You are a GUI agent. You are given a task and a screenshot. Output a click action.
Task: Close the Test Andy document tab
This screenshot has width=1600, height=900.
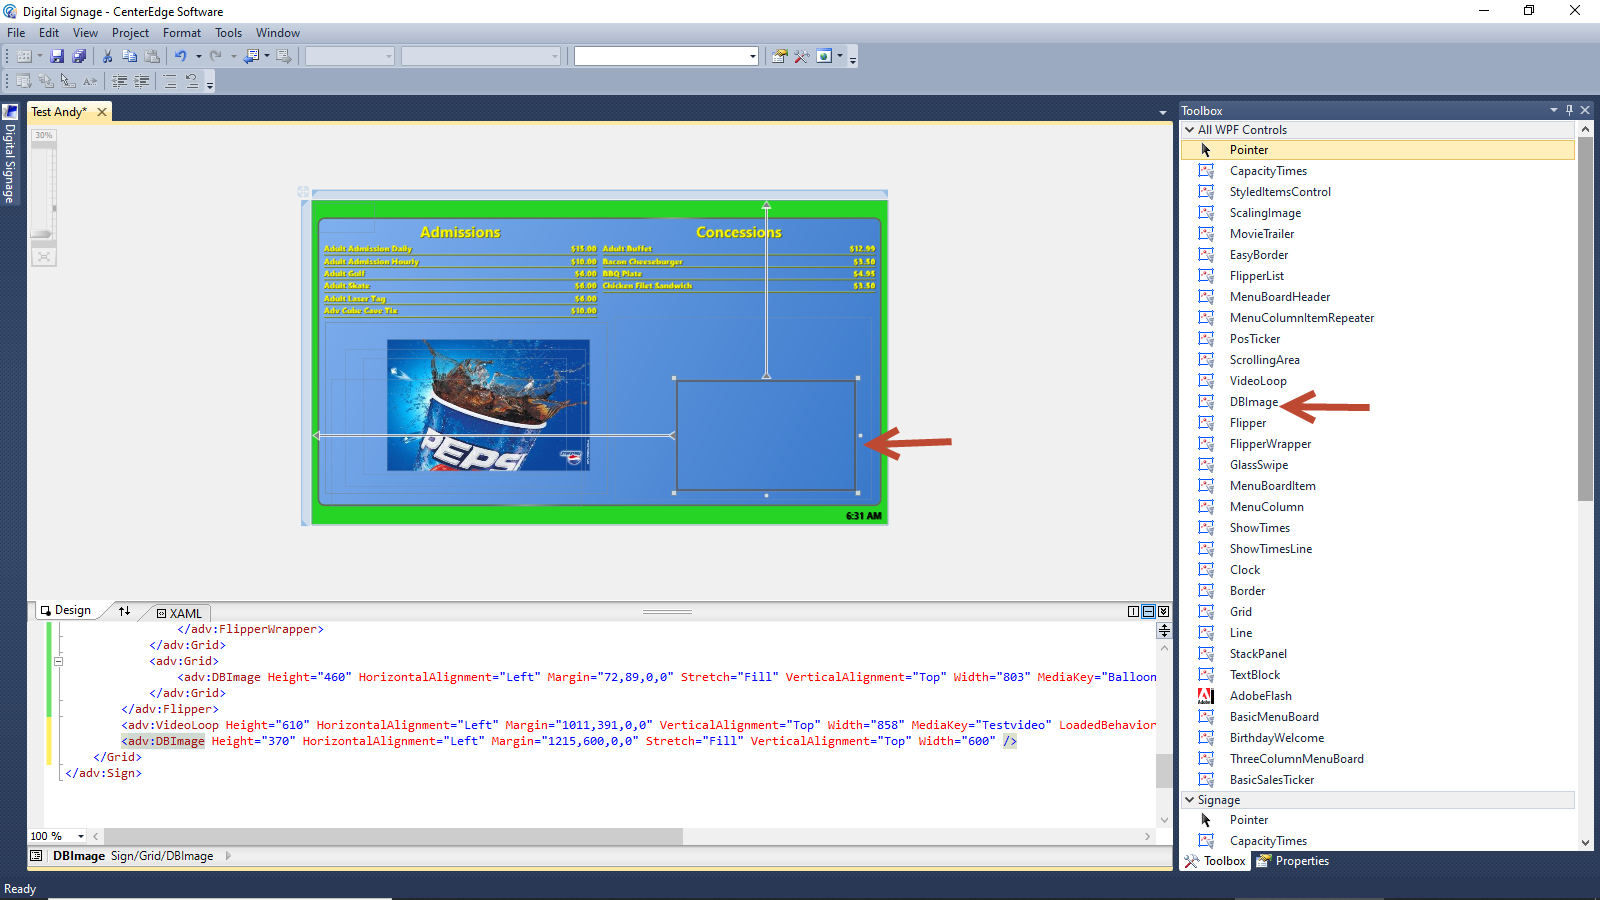(x=102, y=112)
